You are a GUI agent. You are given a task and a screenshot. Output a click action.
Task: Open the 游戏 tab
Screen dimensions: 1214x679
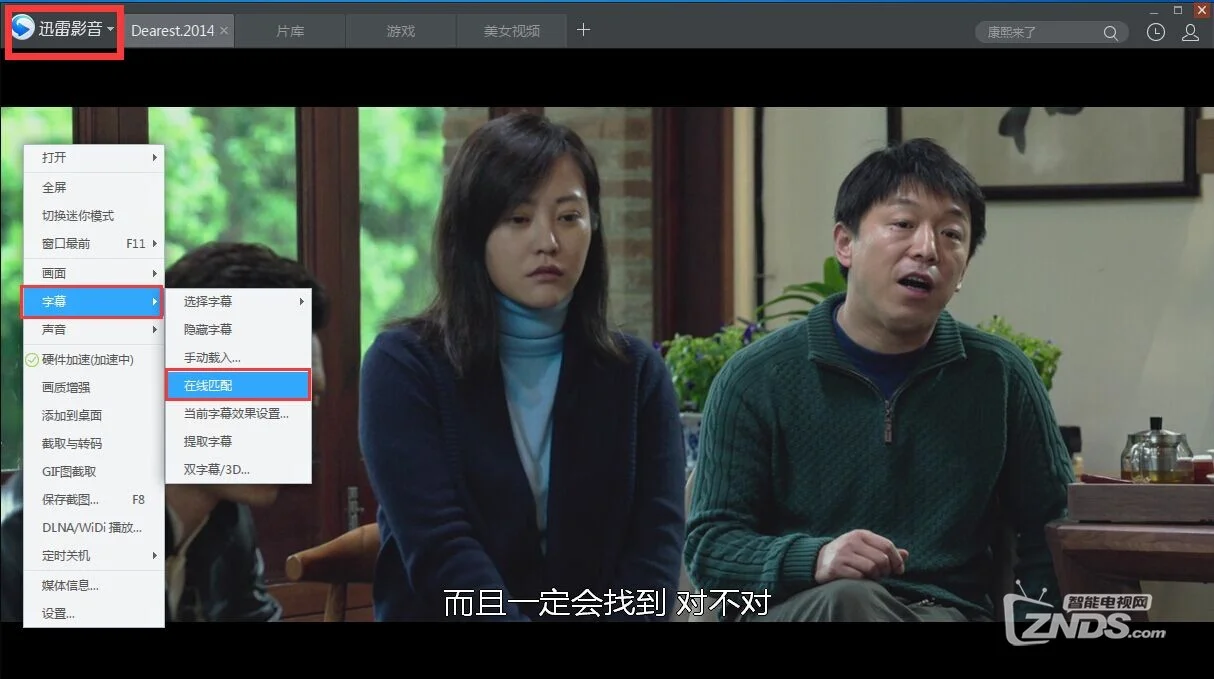(401, 31)
